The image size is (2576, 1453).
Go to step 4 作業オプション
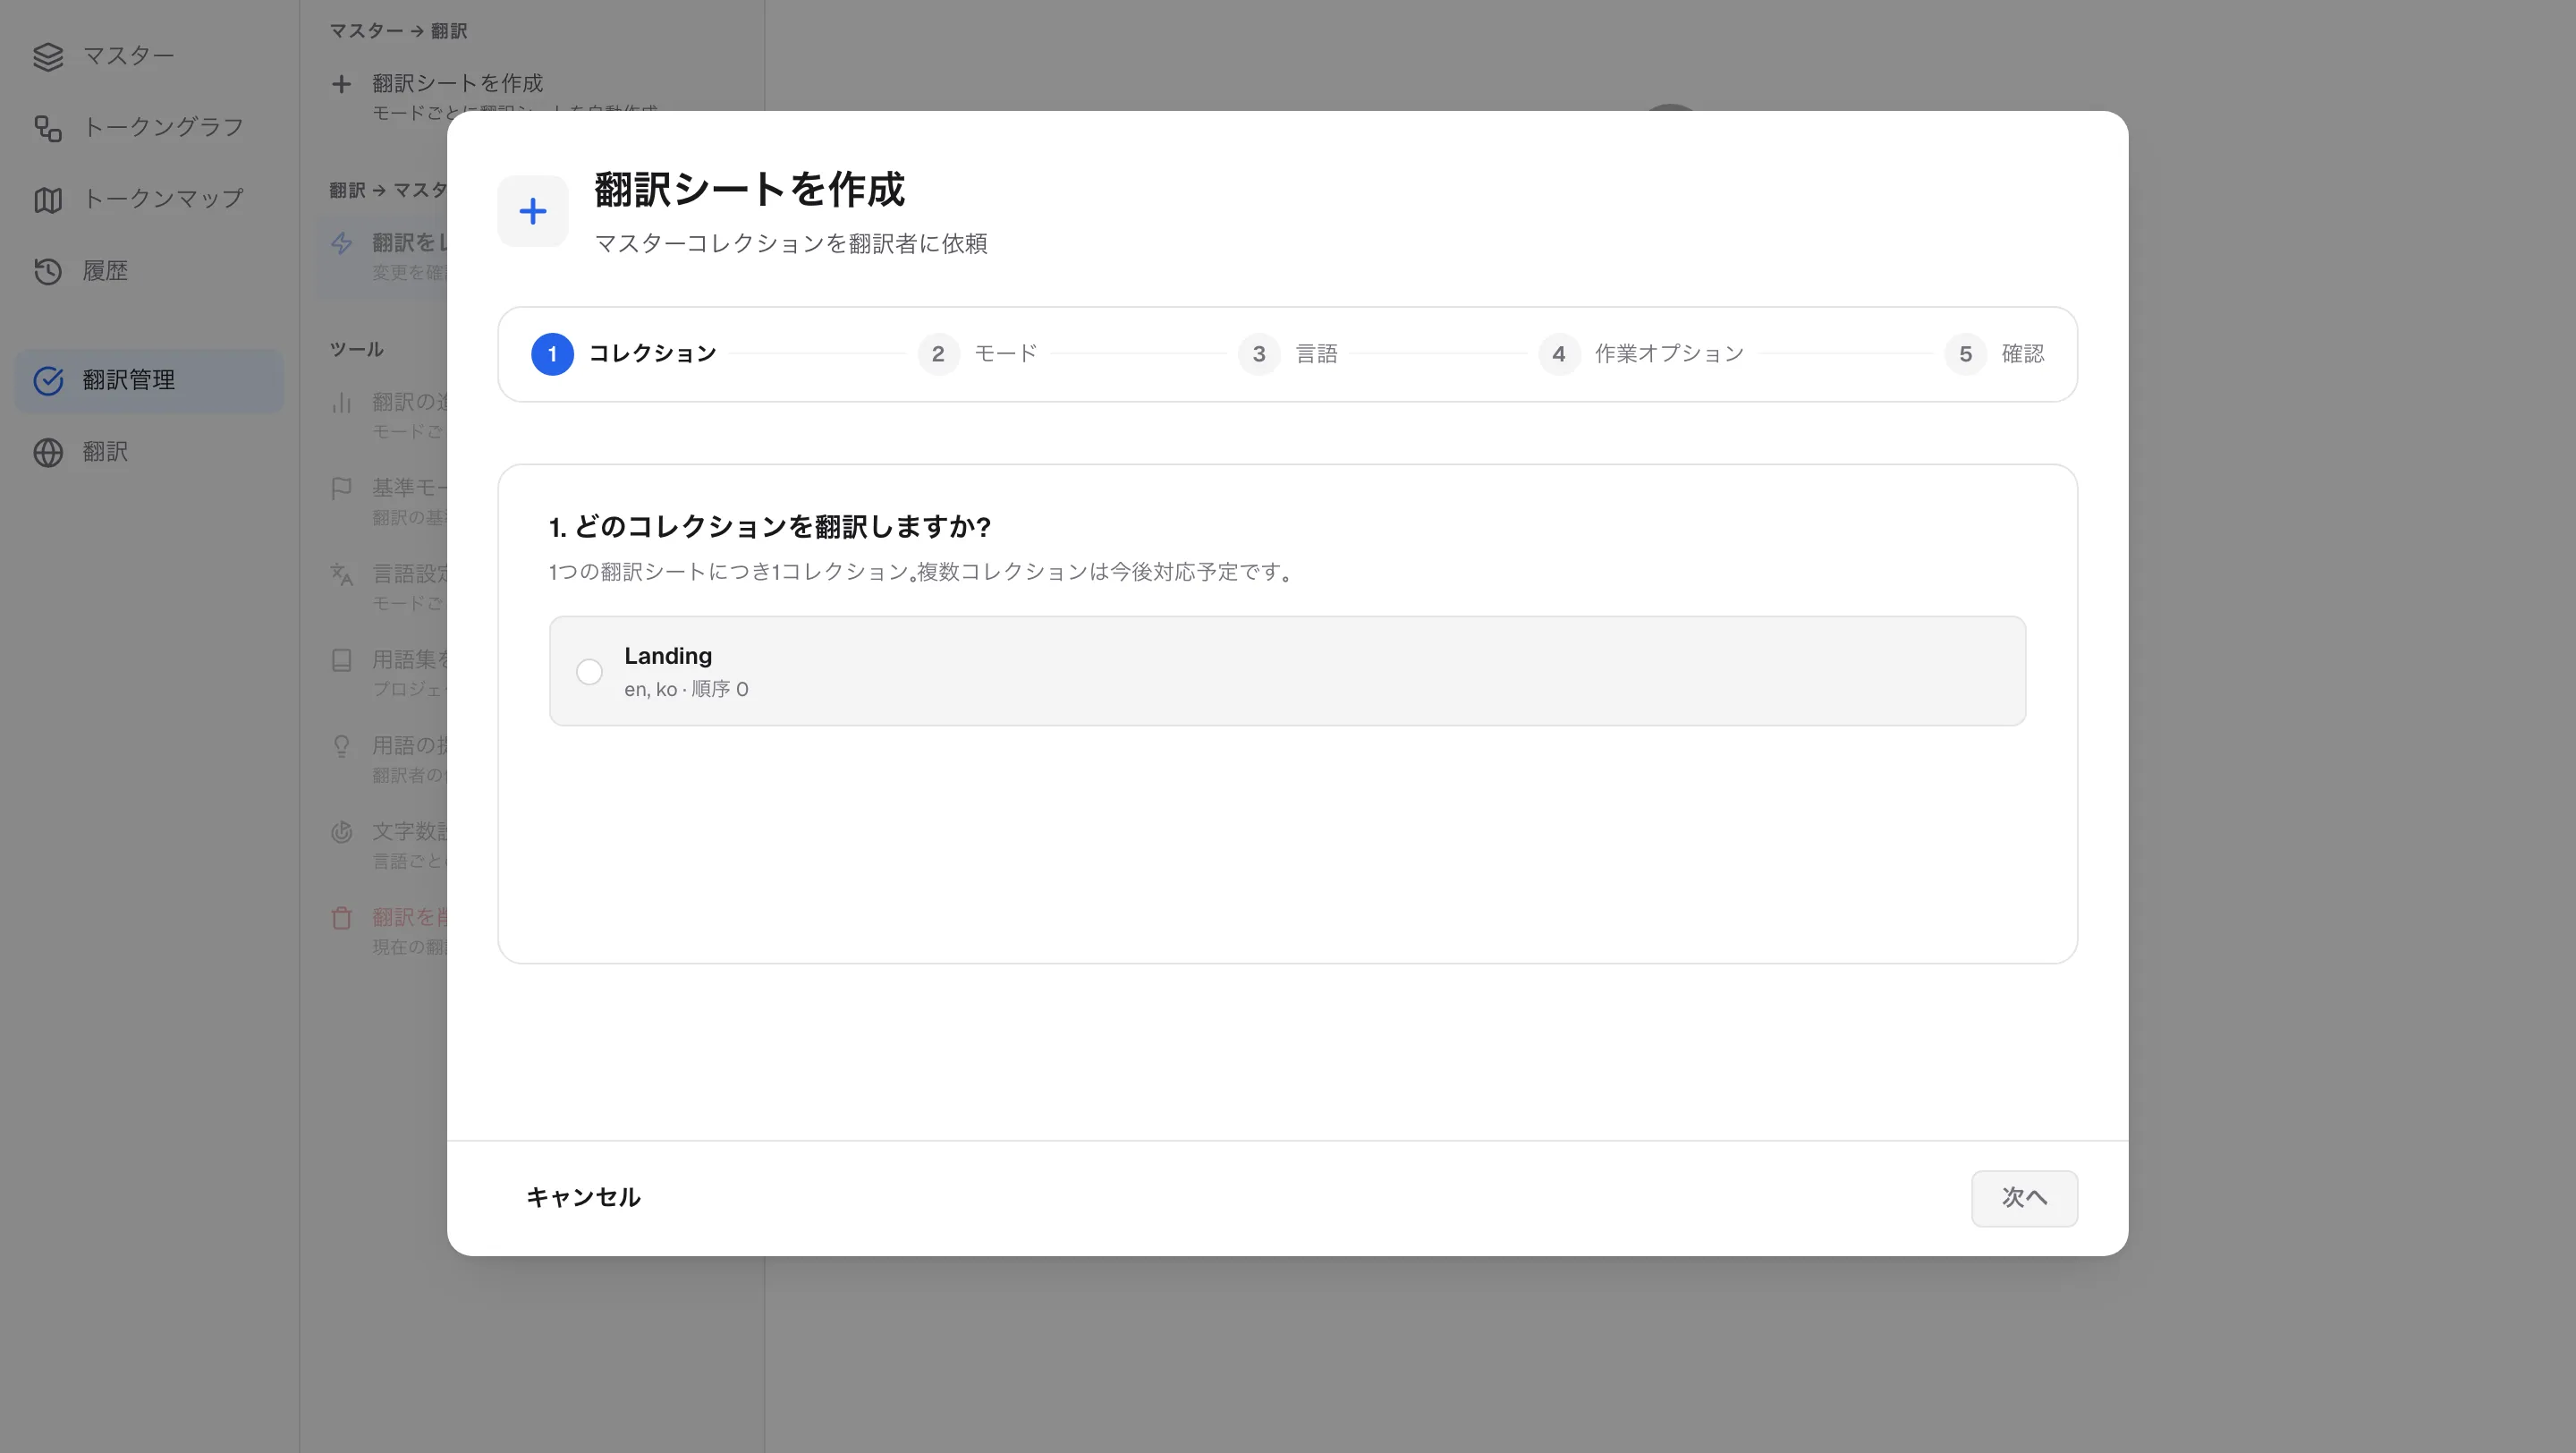1642,354
